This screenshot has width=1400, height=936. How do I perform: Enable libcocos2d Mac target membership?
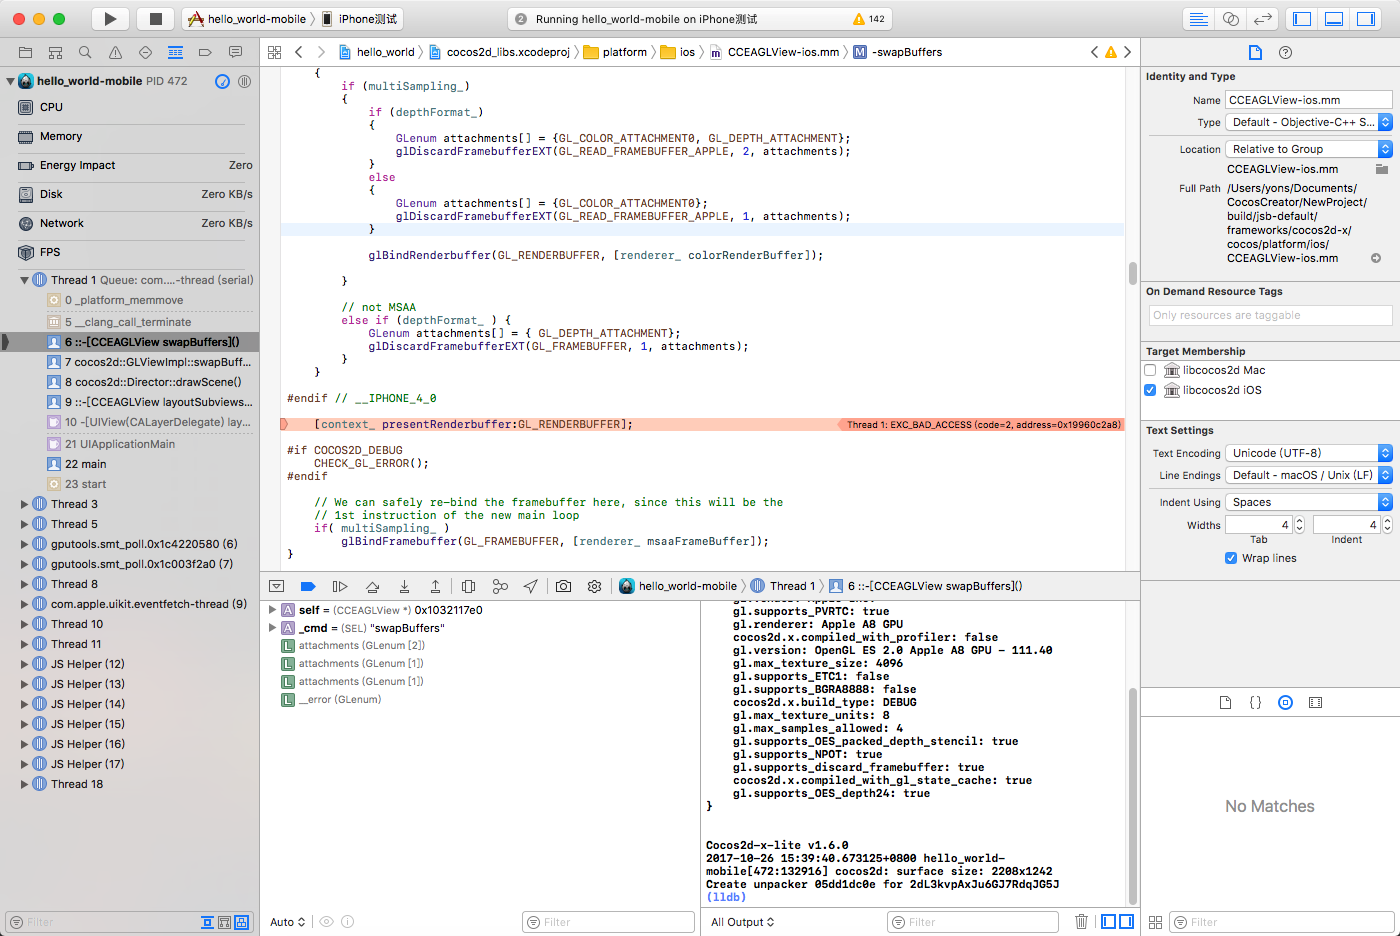pyautogui.click(x=1150, y=370)
